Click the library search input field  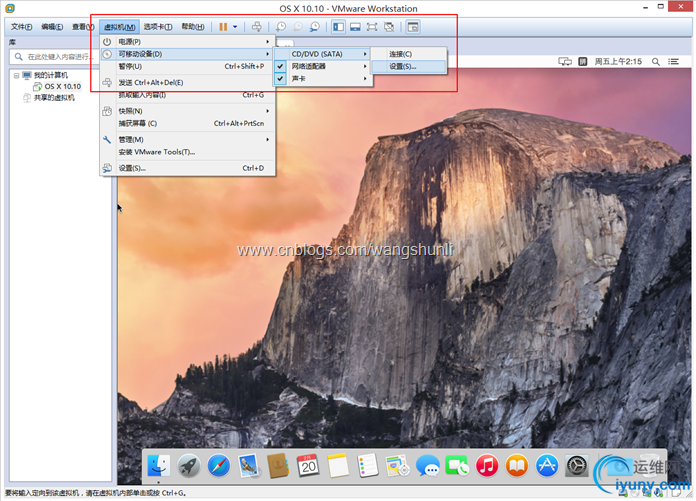point(58,57)
